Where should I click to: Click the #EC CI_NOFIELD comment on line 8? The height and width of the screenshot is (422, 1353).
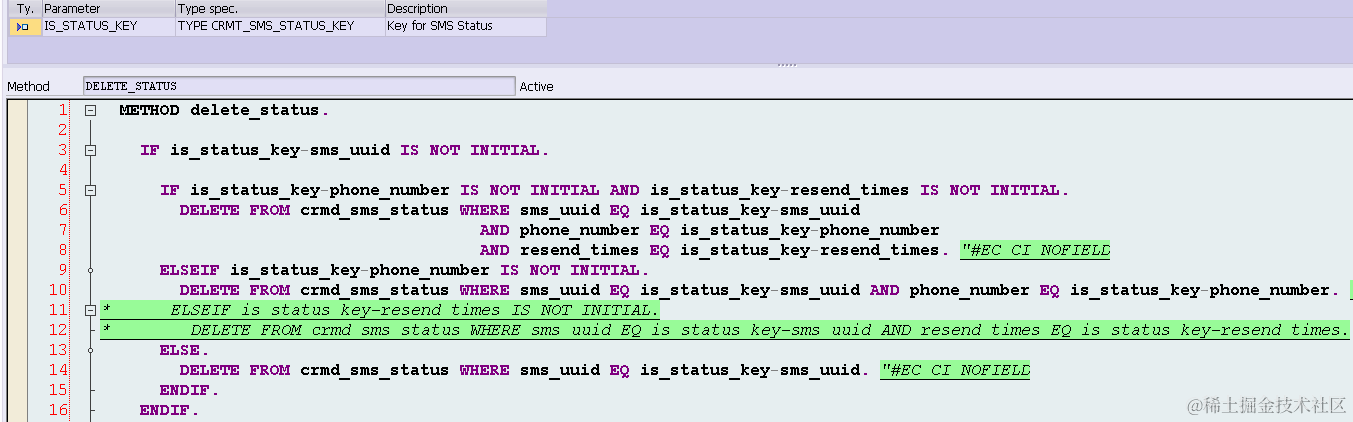coord(1035,250)
